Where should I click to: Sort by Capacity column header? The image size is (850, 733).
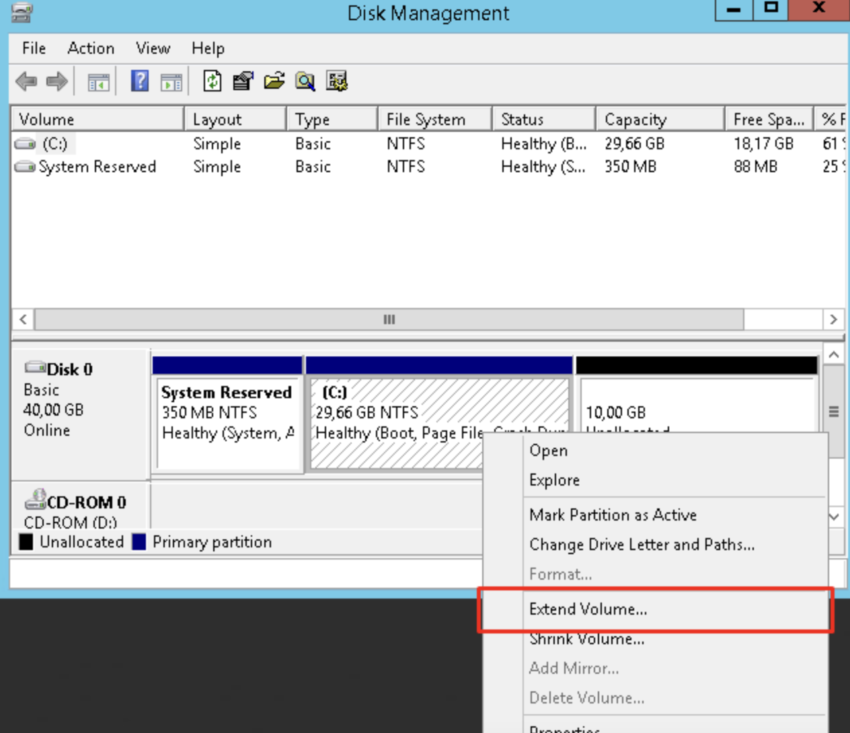(636, 119)
